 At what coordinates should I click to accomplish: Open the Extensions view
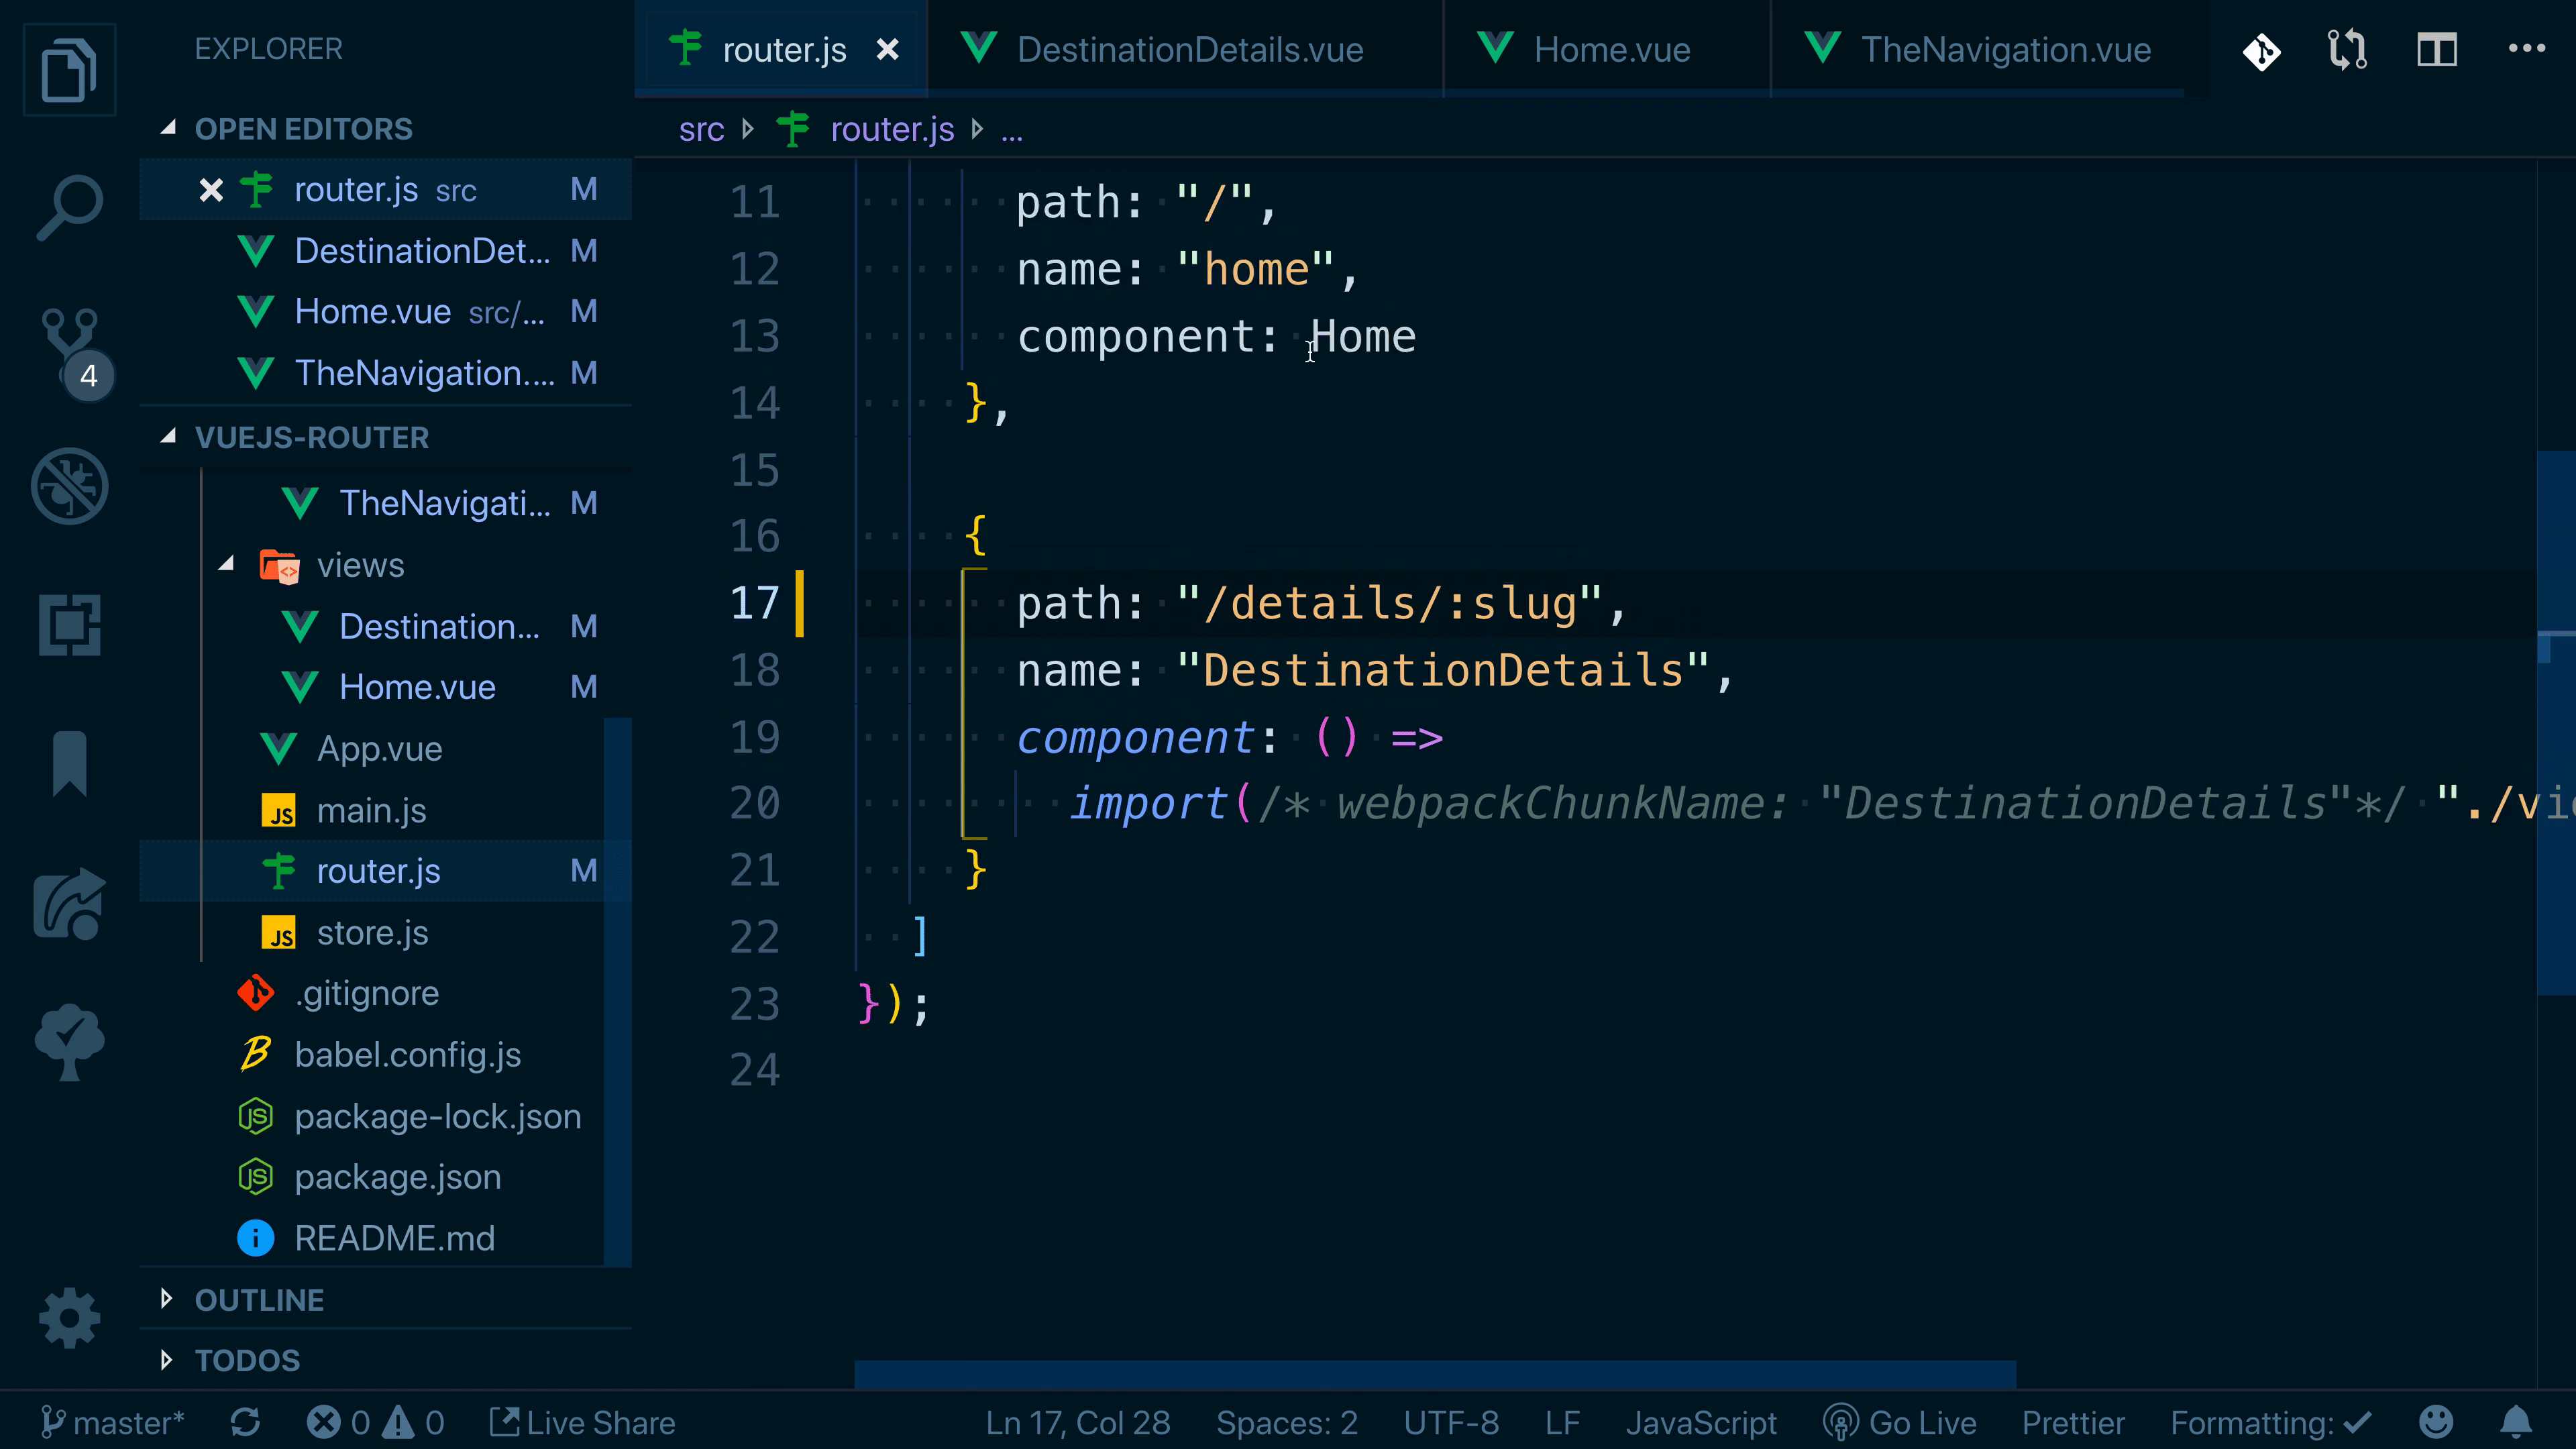[69, 625]
